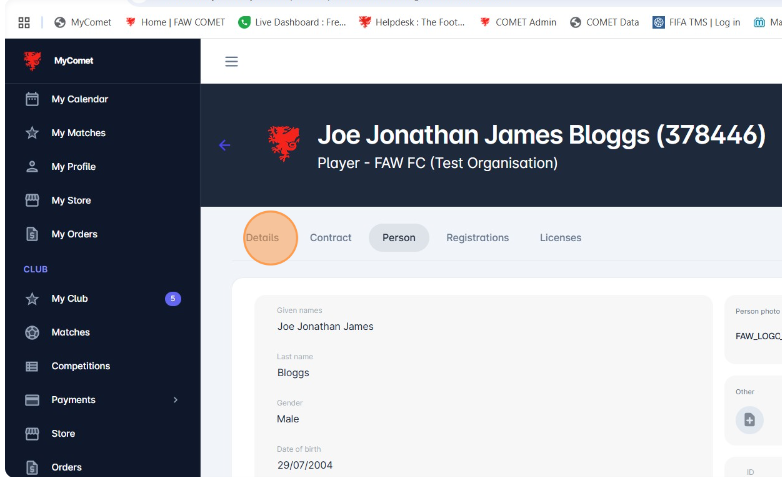The height and width of the screenshot is (477, 782).
Task: Select the Person tab
Action: 399,238
